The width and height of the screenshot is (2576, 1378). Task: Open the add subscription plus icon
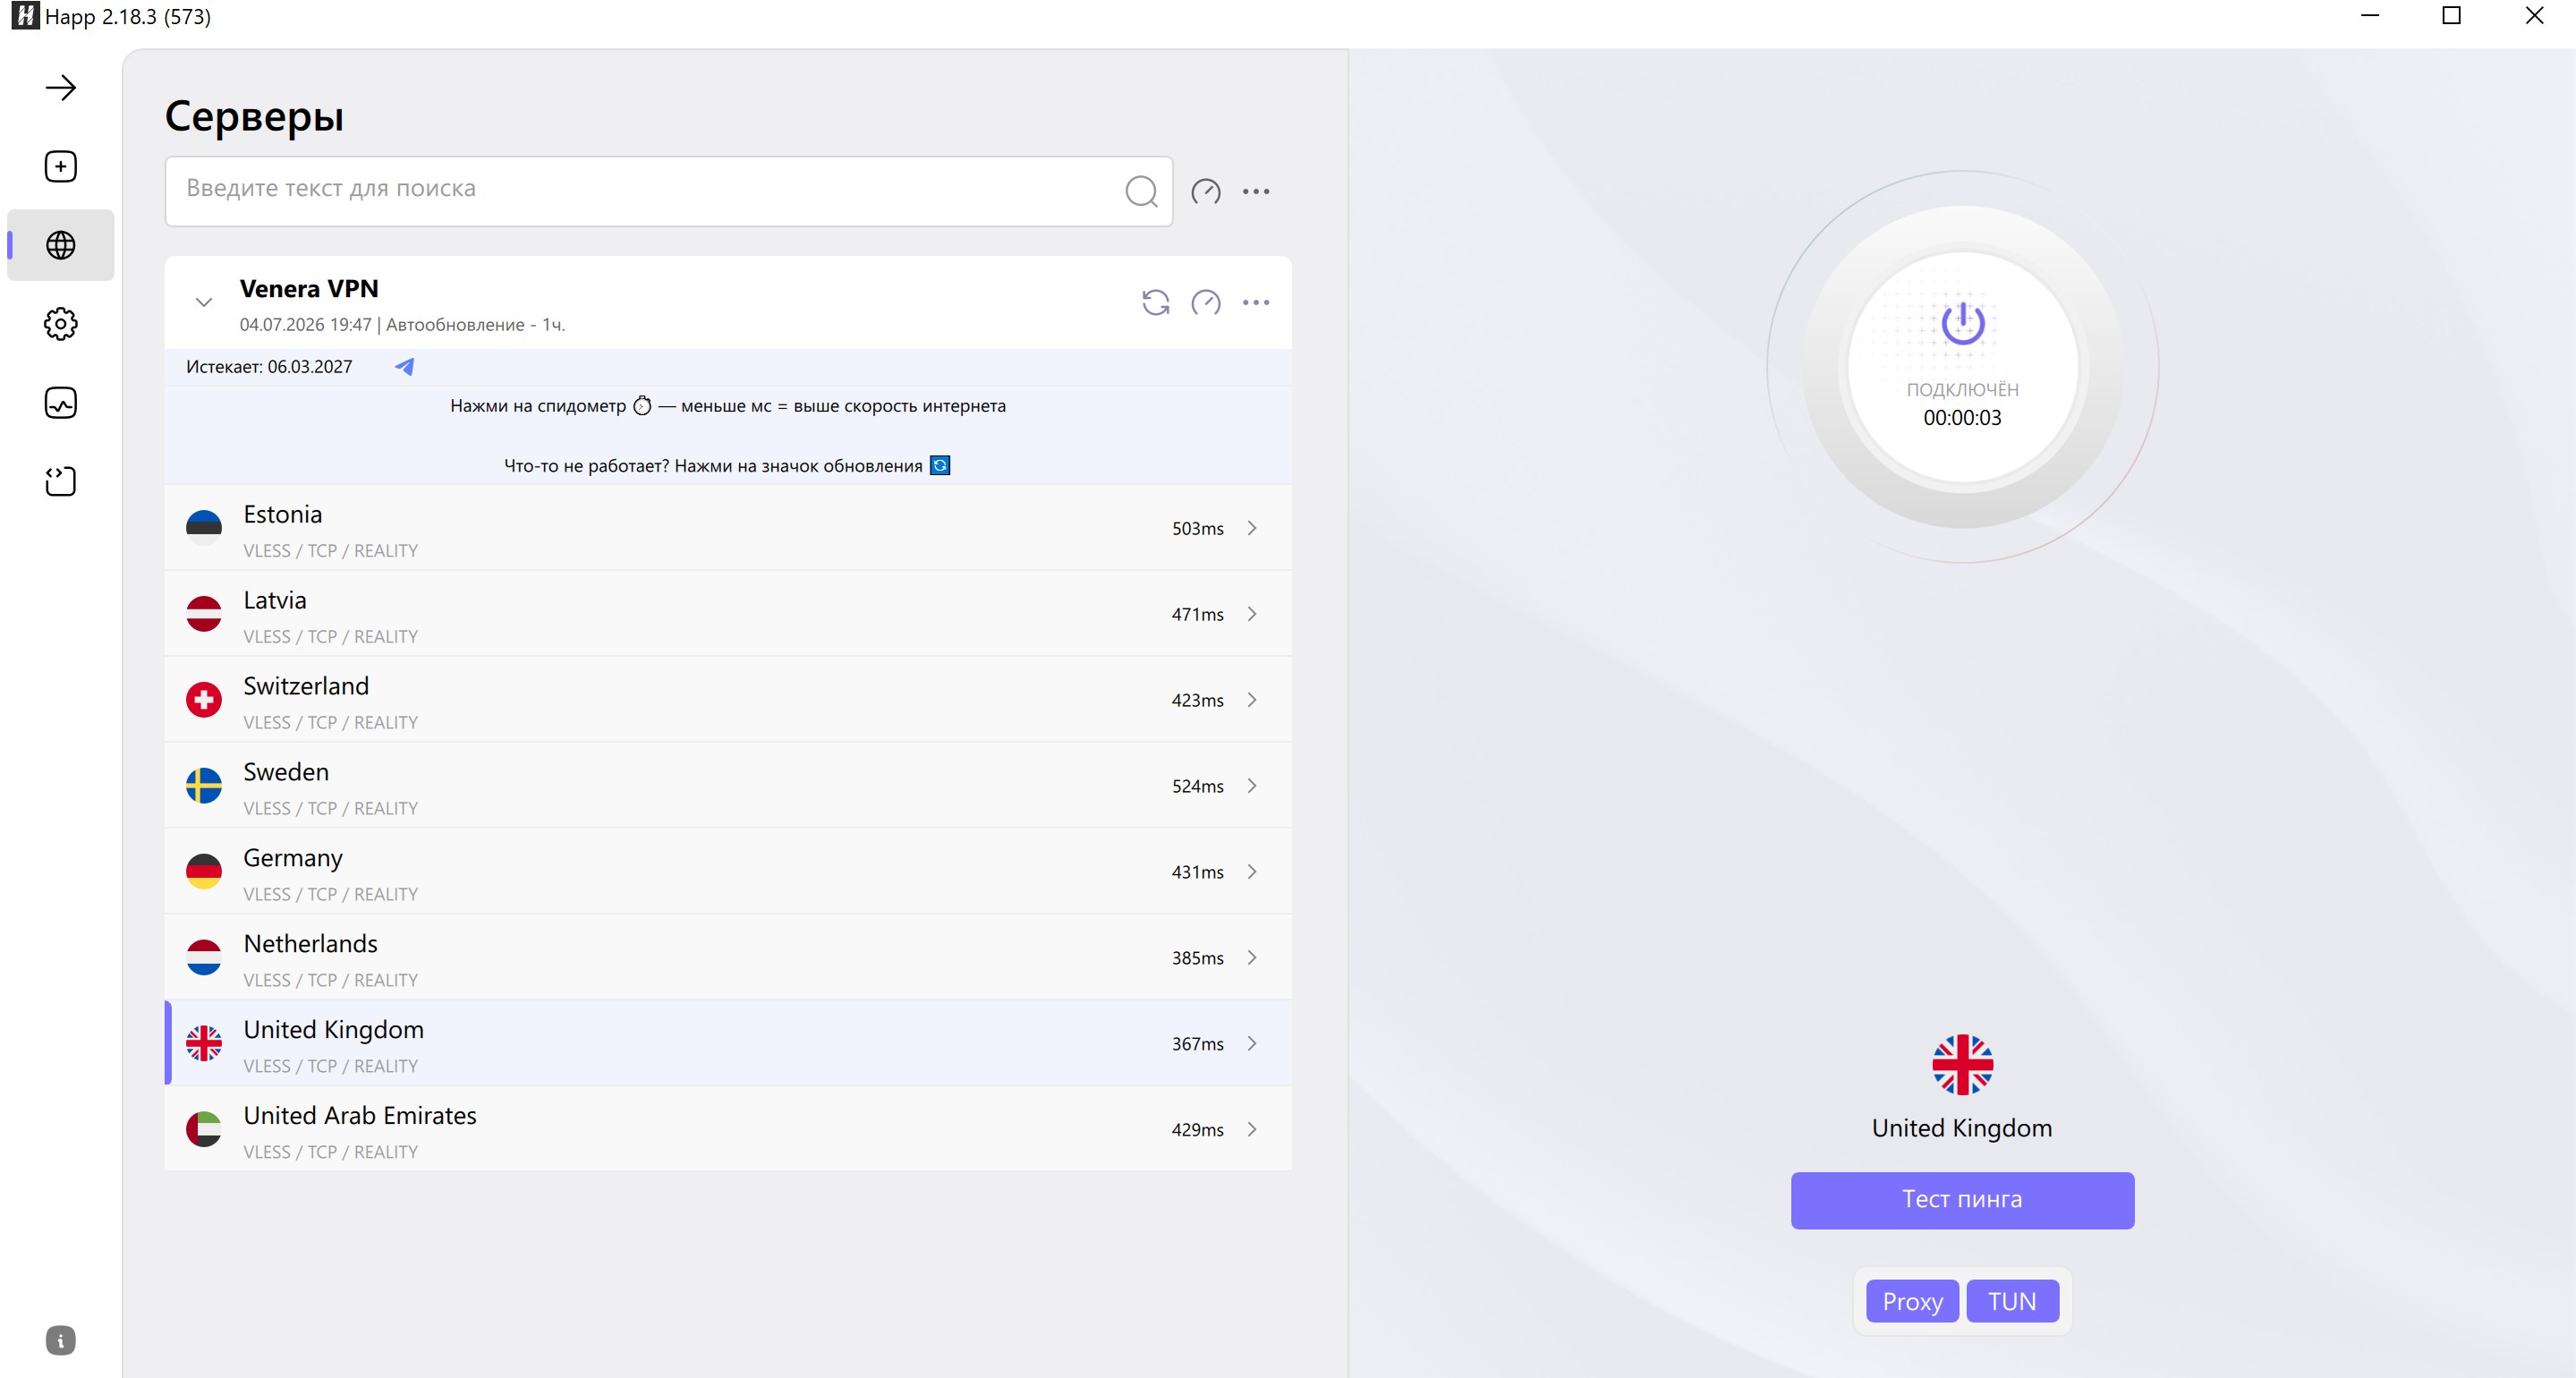[61, 166]
